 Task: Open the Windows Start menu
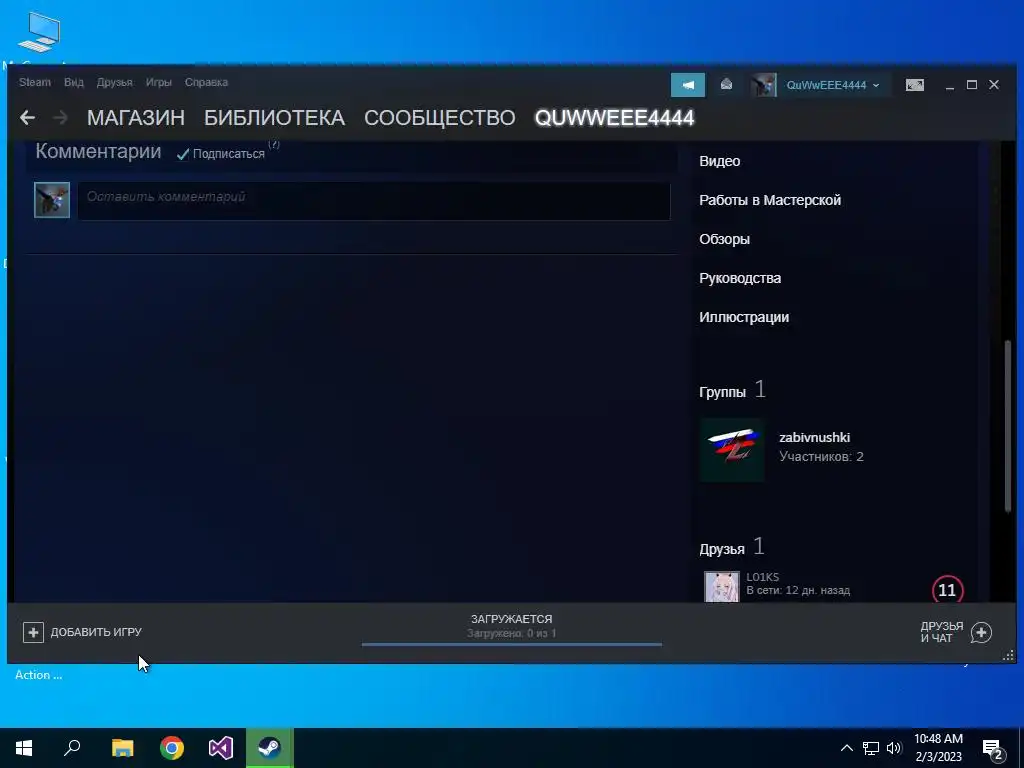tap(24, 748)
